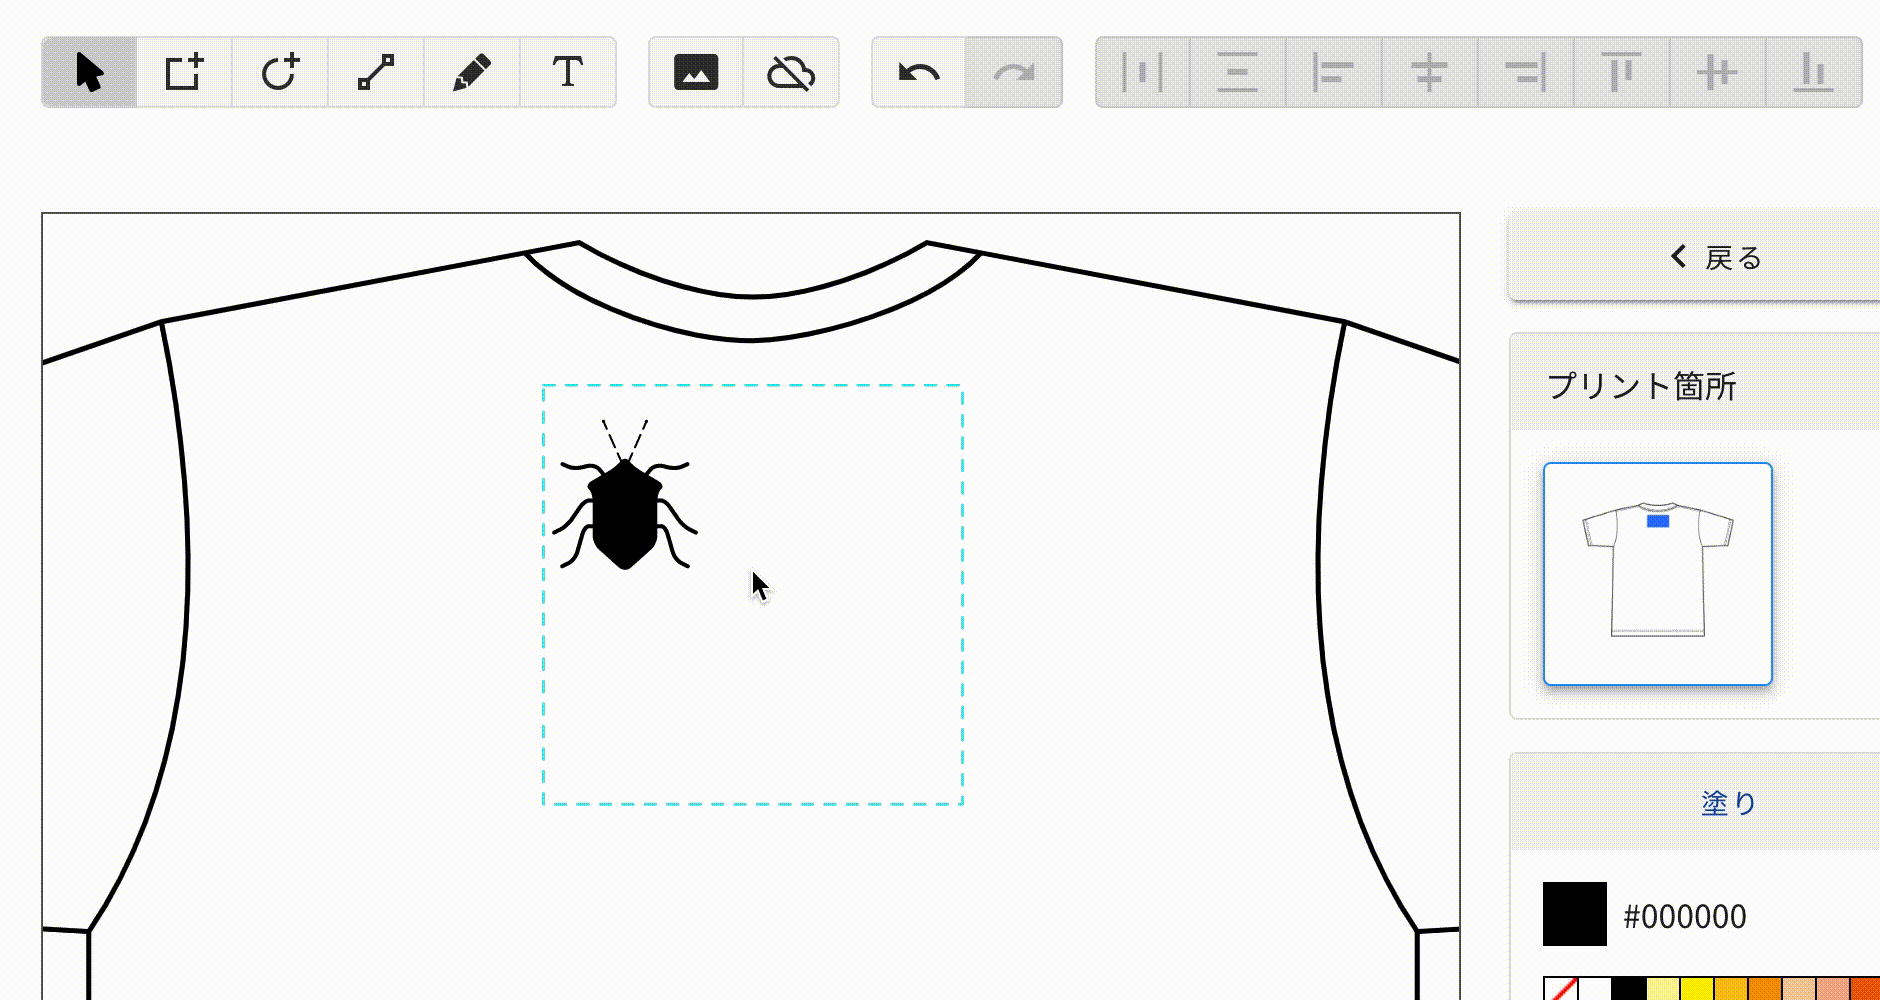Pick the add circle shape tool

(280, 73)
